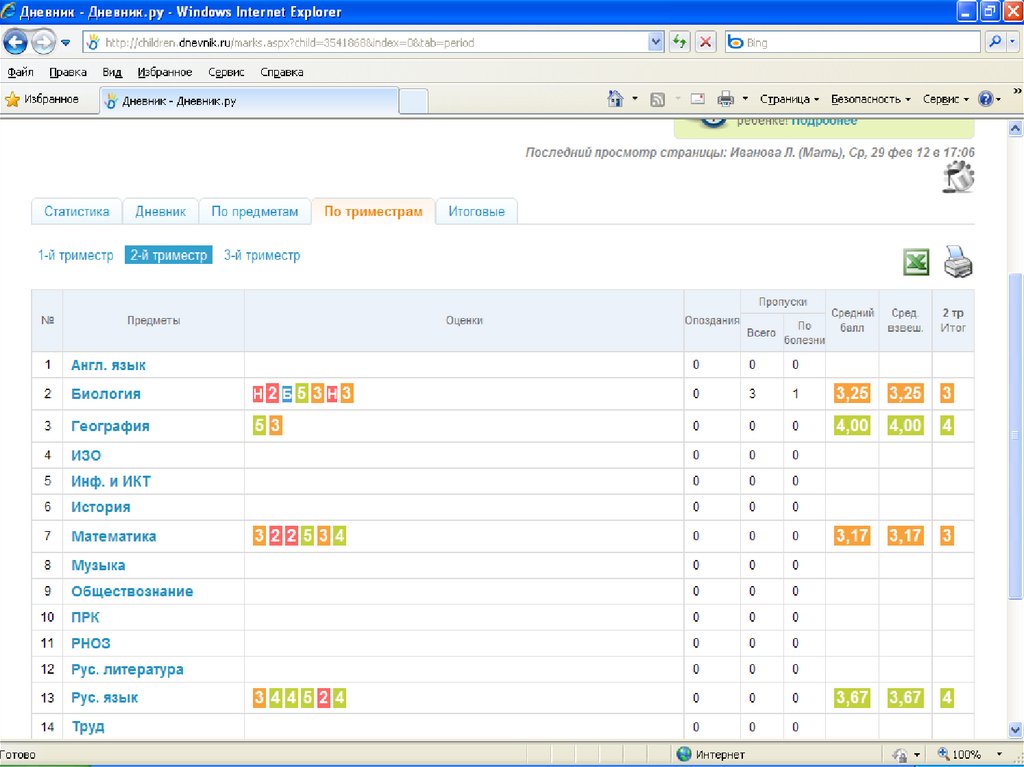Open the Избранное star favorites button
1024x767 pixels.
42,99
